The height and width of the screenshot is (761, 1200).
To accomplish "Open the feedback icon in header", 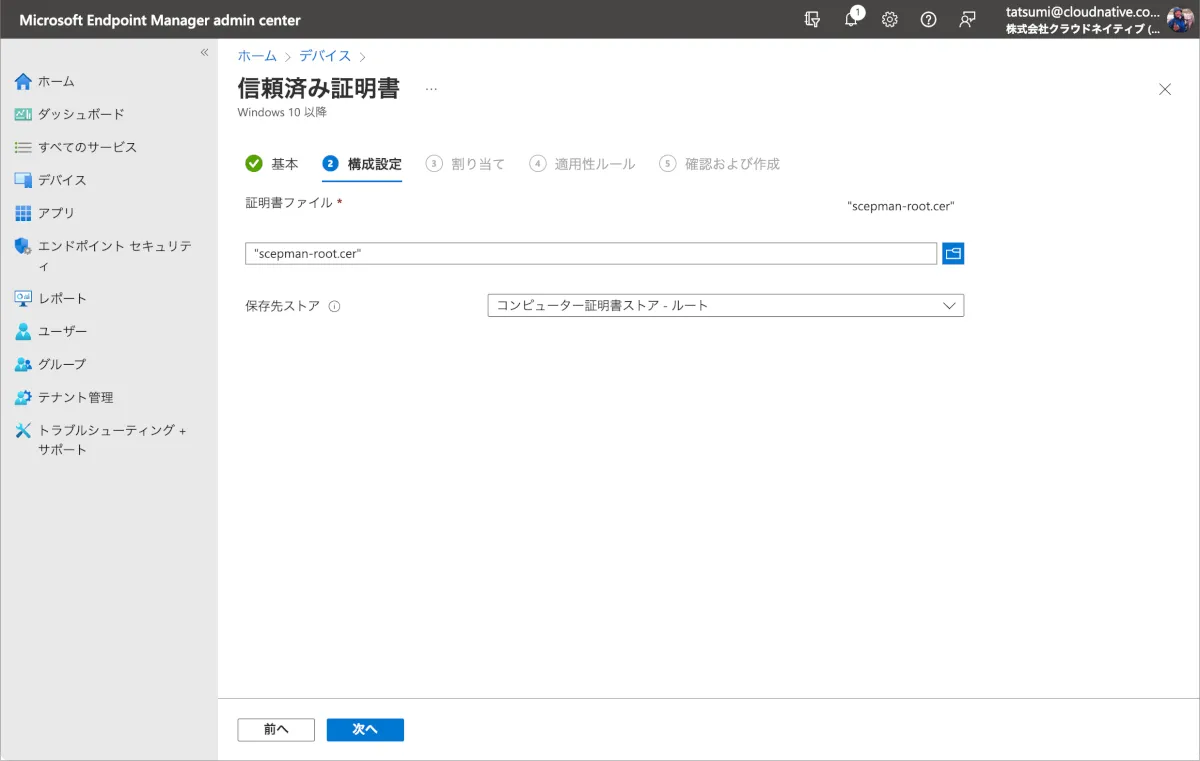I will coord(967,20).
